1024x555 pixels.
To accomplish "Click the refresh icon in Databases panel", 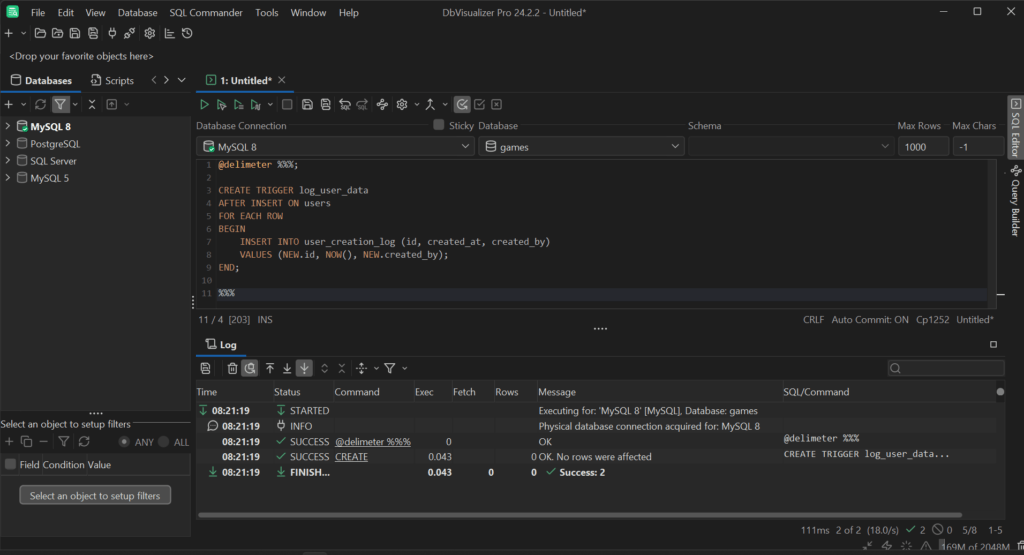I will click(x=40, y=104).
